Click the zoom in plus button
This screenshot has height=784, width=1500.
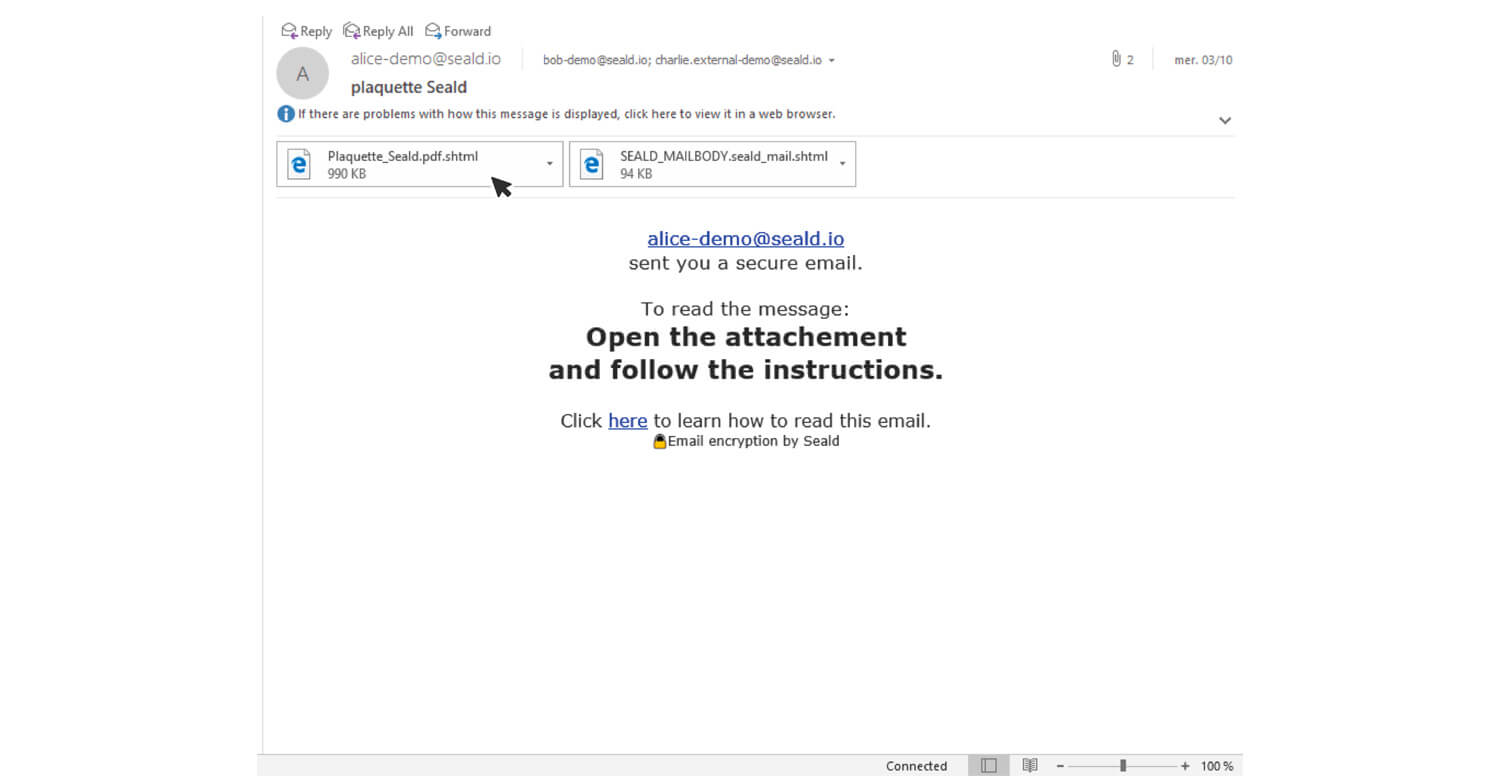pyautogui.click(x=1185, y=766)
